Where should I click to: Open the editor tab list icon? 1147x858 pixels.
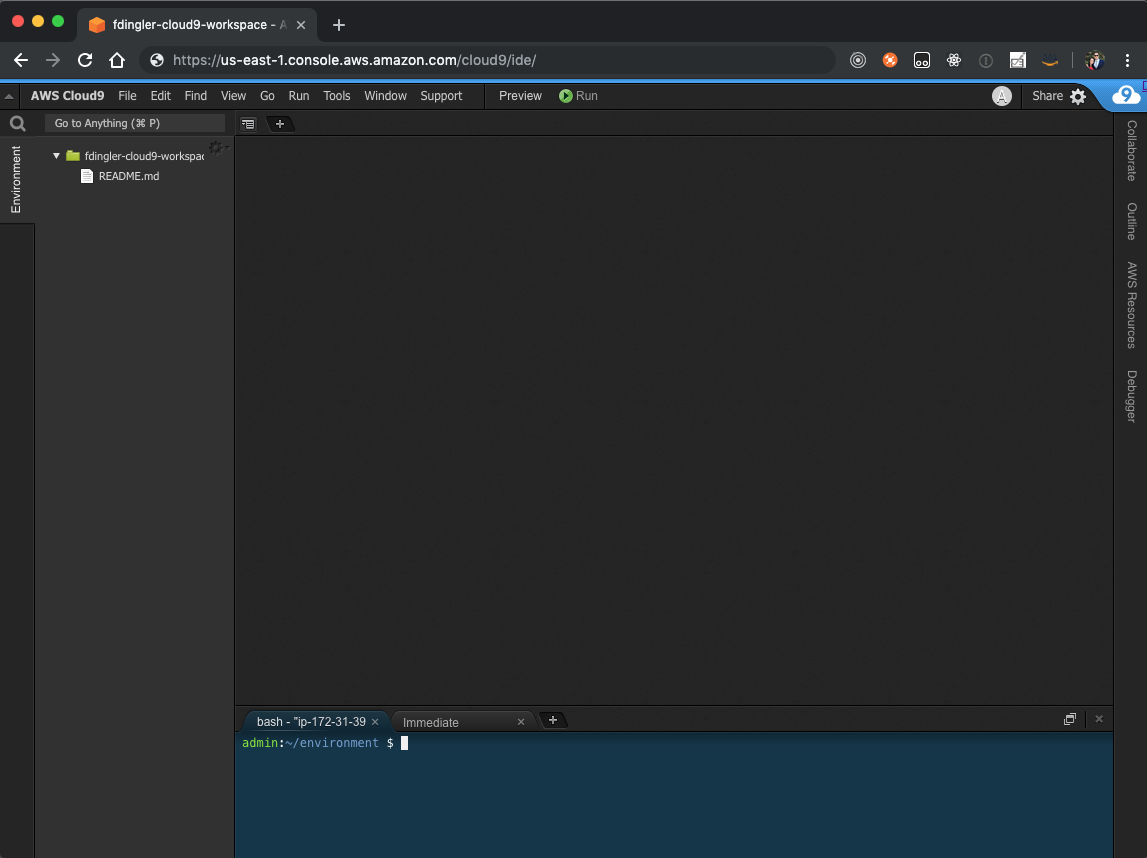[248, 124]
